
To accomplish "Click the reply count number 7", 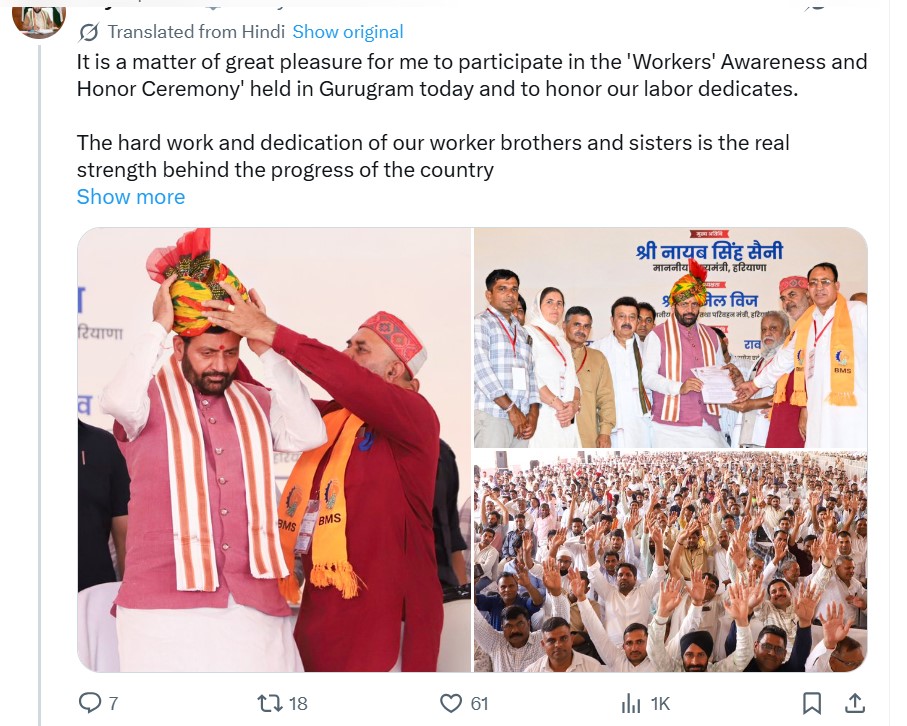I will click(x=113, y=703).
